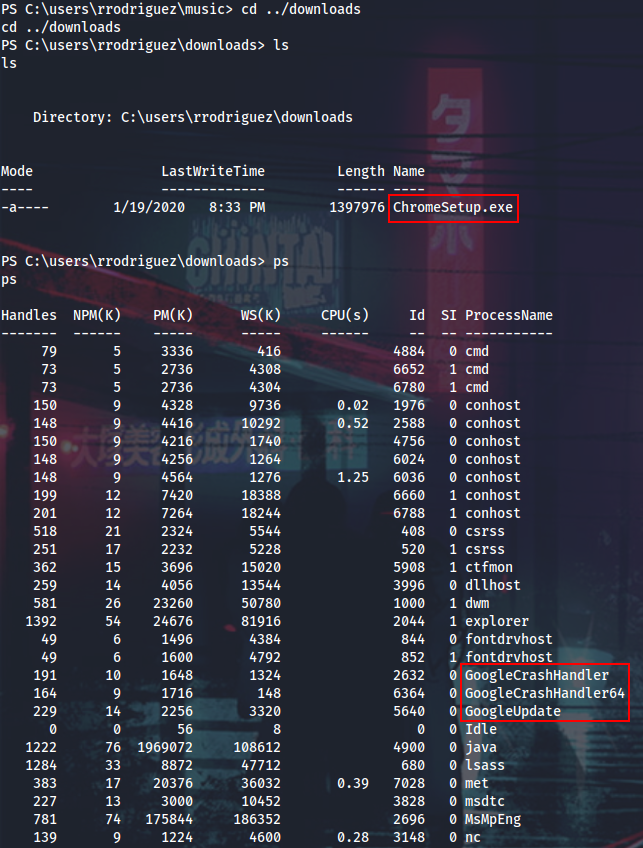Click the GoogleUpdate process entry
643x848 pixels.
pyautogui.click(x=526, y=711)
